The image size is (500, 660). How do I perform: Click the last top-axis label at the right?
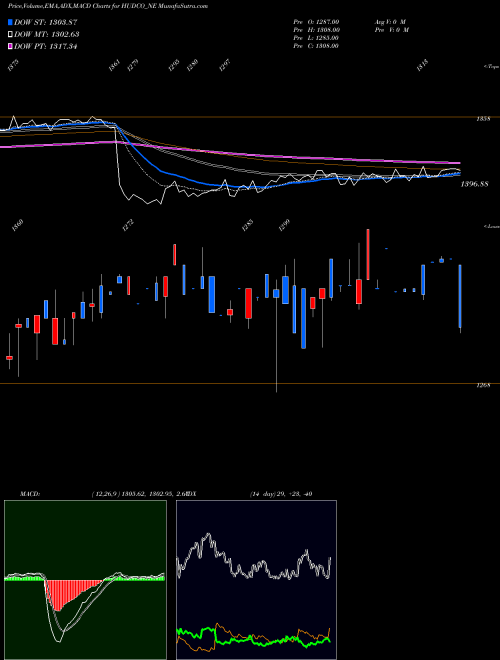click(x=422, y=66)
